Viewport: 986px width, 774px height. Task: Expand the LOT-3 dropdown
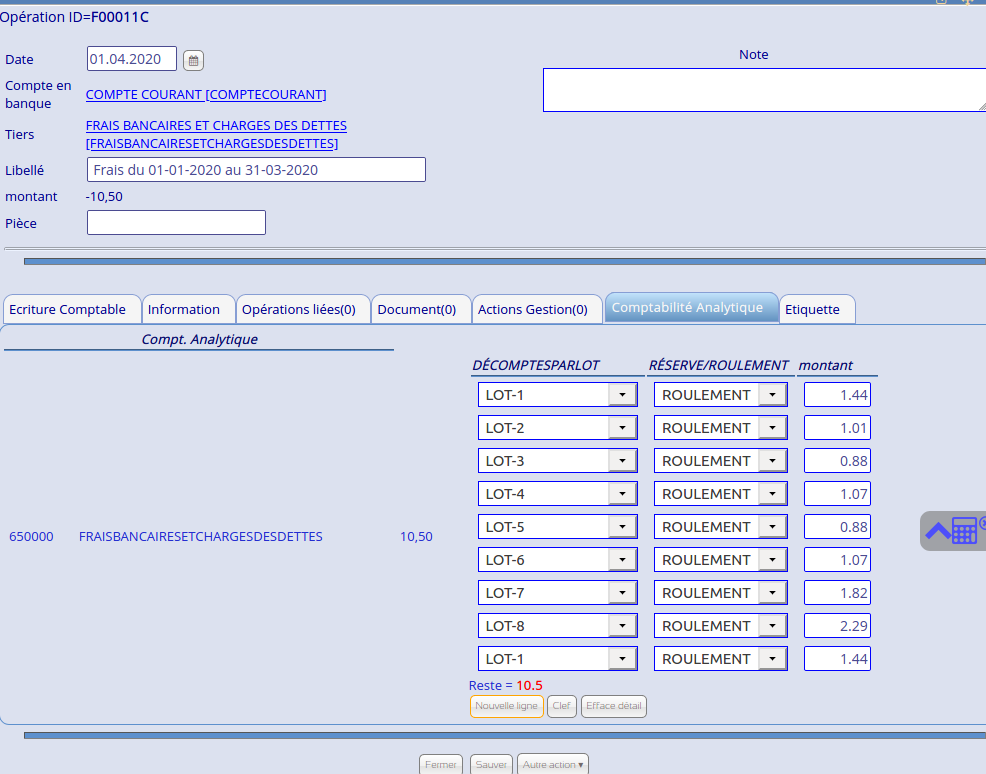622,461
